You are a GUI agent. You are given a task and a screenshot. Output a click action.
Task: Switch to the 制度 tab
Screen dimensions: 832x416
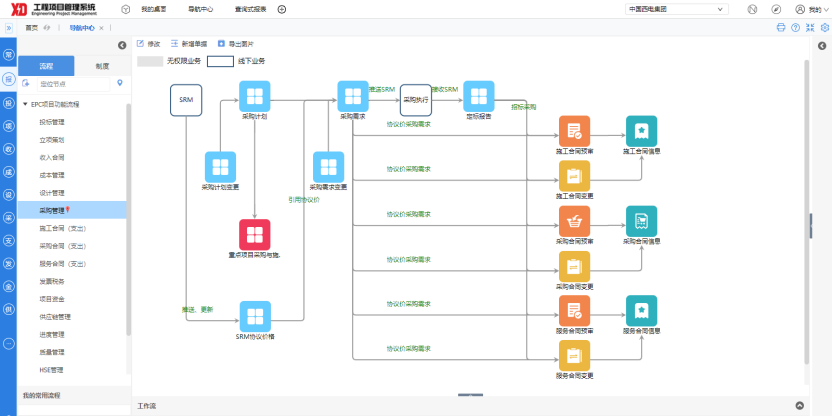tap(102, 66)
